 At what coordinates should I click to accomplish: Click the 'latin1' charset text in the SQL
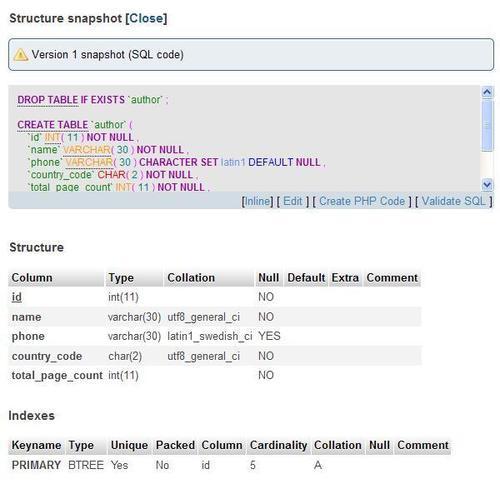pos(233,162)
